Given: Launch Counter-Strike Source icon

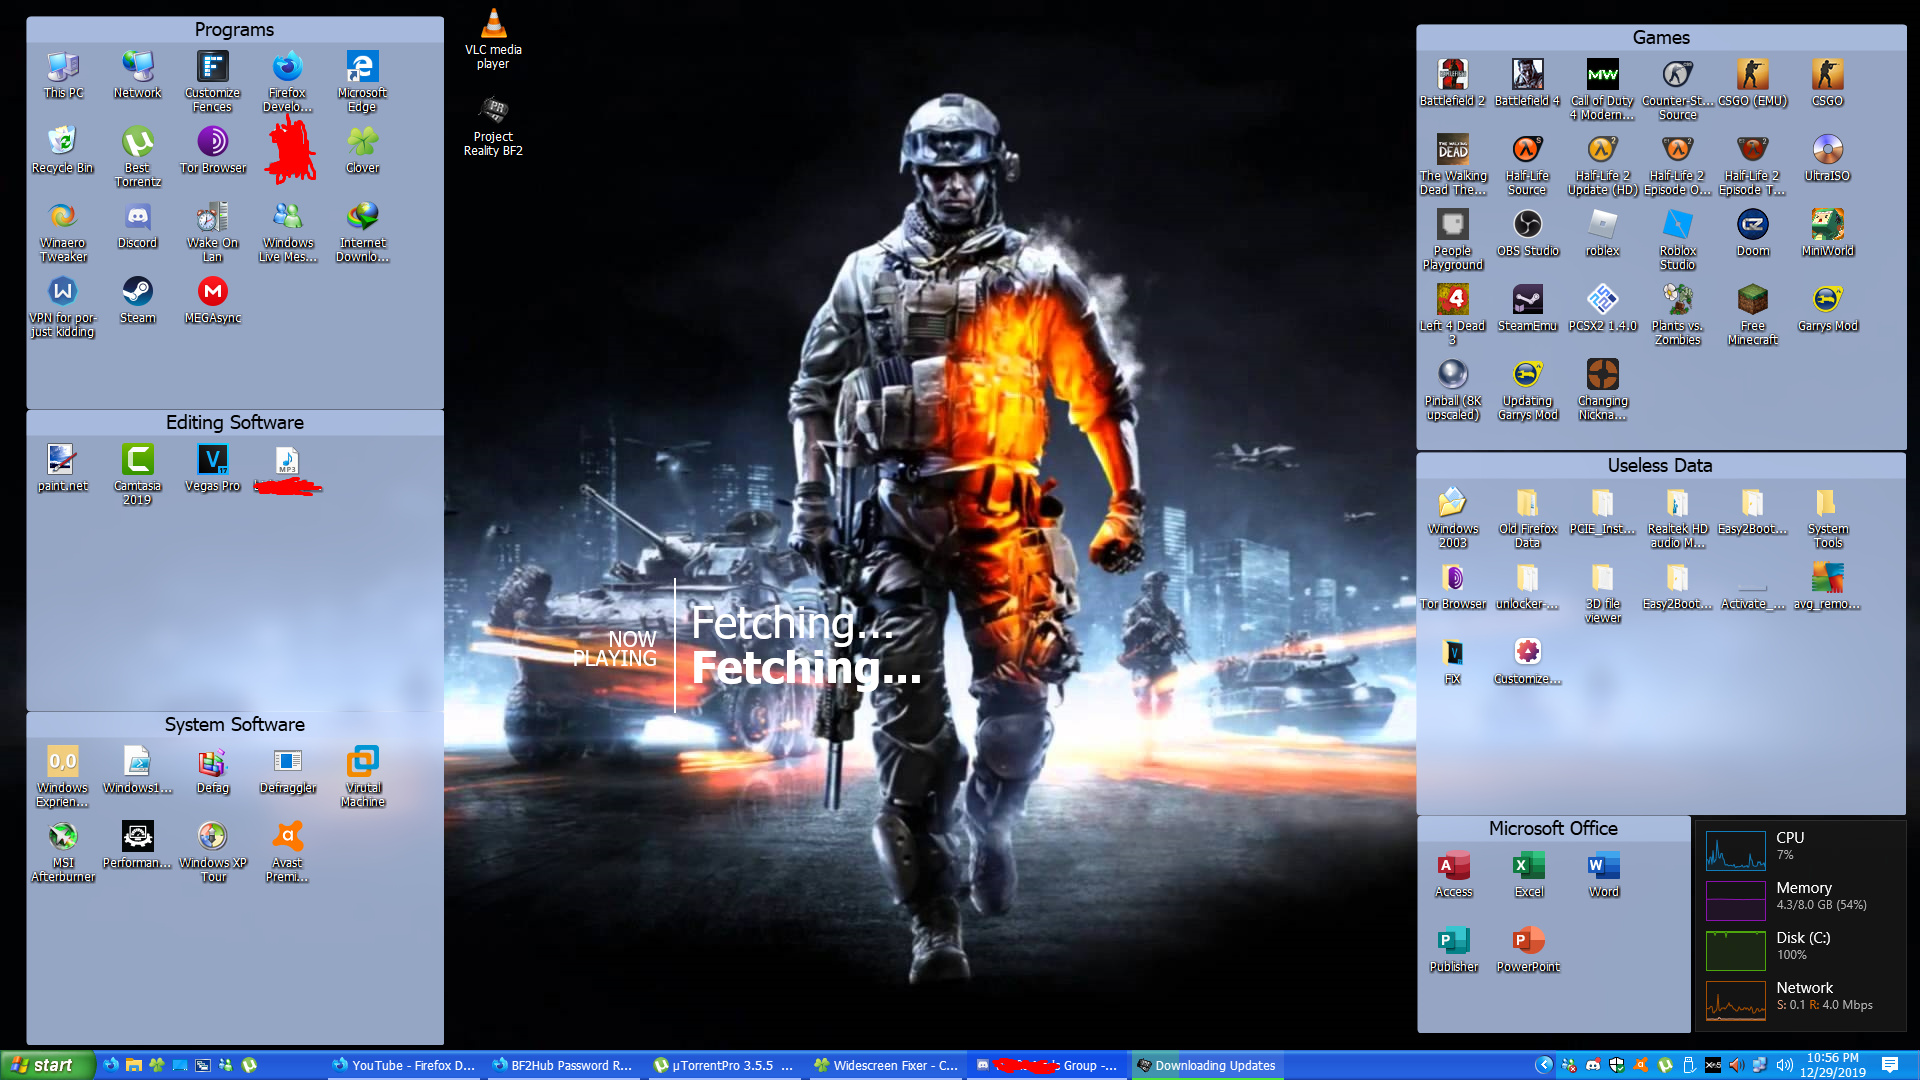Looking at the screenshot, I should (1678, 90).
